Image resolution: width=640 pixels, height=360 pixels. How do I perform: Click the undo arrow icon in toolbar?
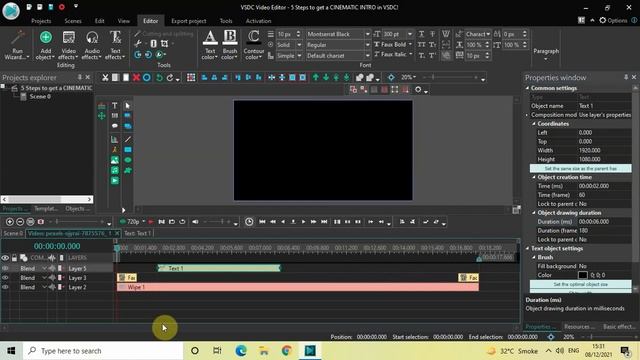coord(160,78)
